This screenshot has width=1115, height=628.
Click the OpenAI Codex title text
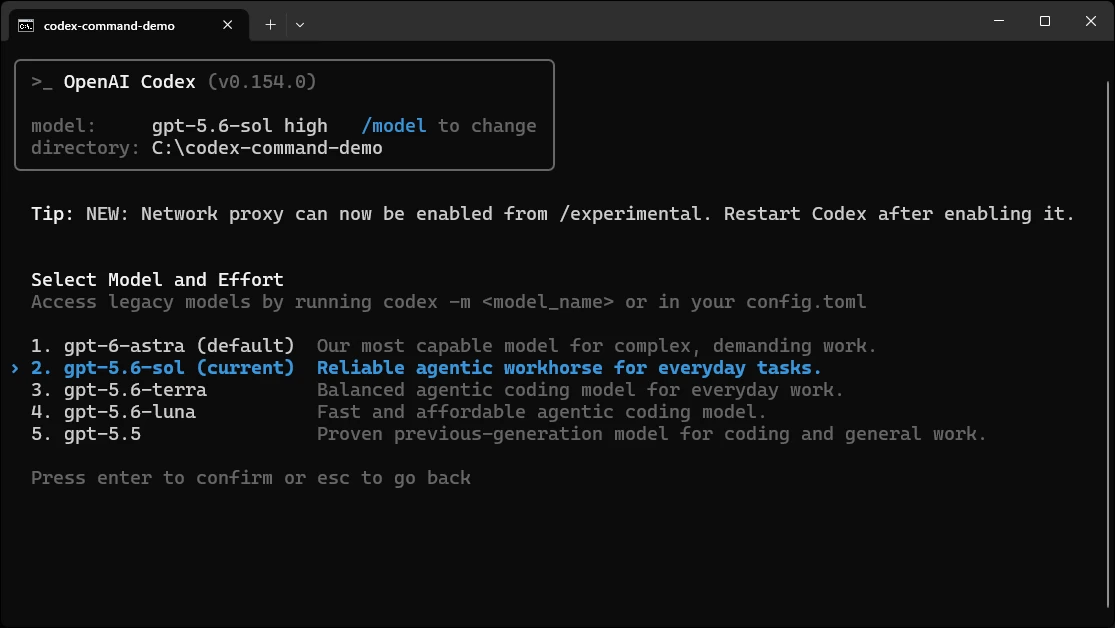[129, 82]
